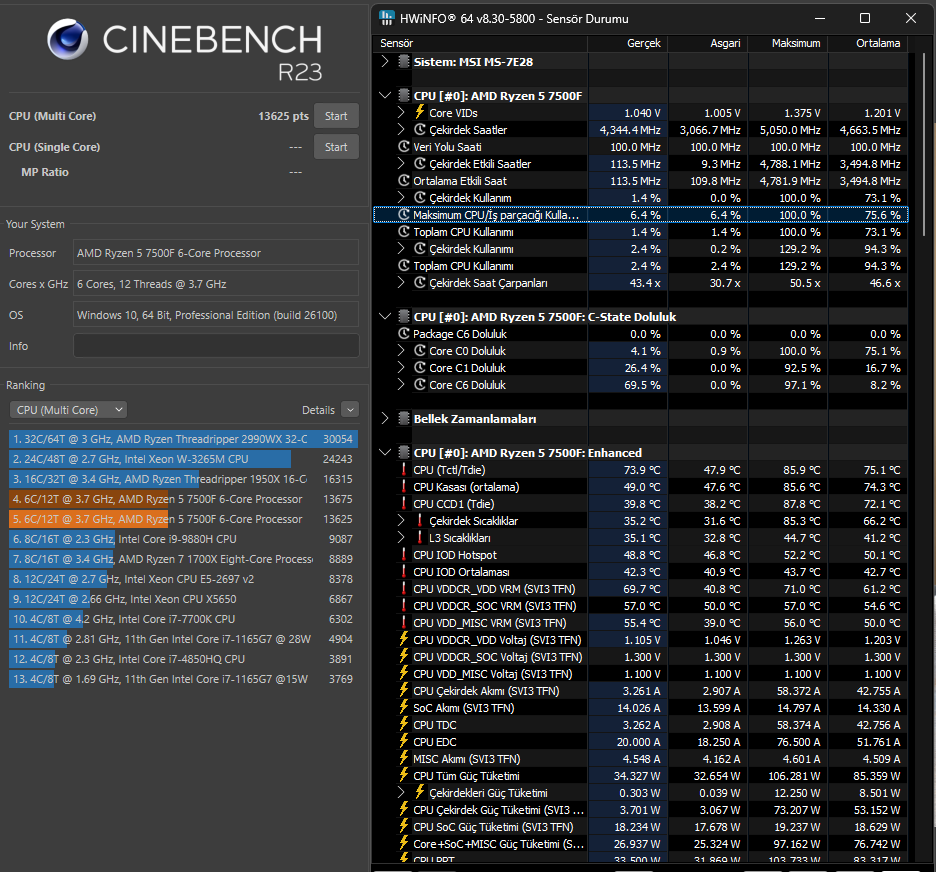Click the Maksimum column header

tap(787, 43)
